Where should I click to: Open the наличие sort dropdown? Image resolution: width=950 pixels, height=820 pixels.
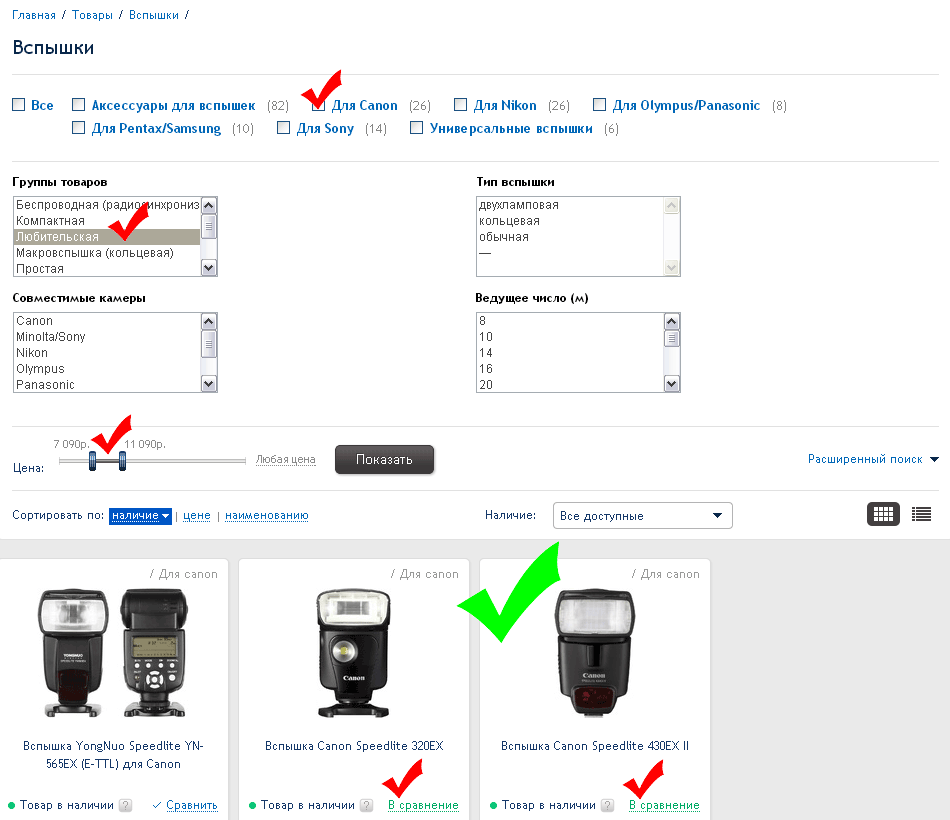[x=140, y=516]
